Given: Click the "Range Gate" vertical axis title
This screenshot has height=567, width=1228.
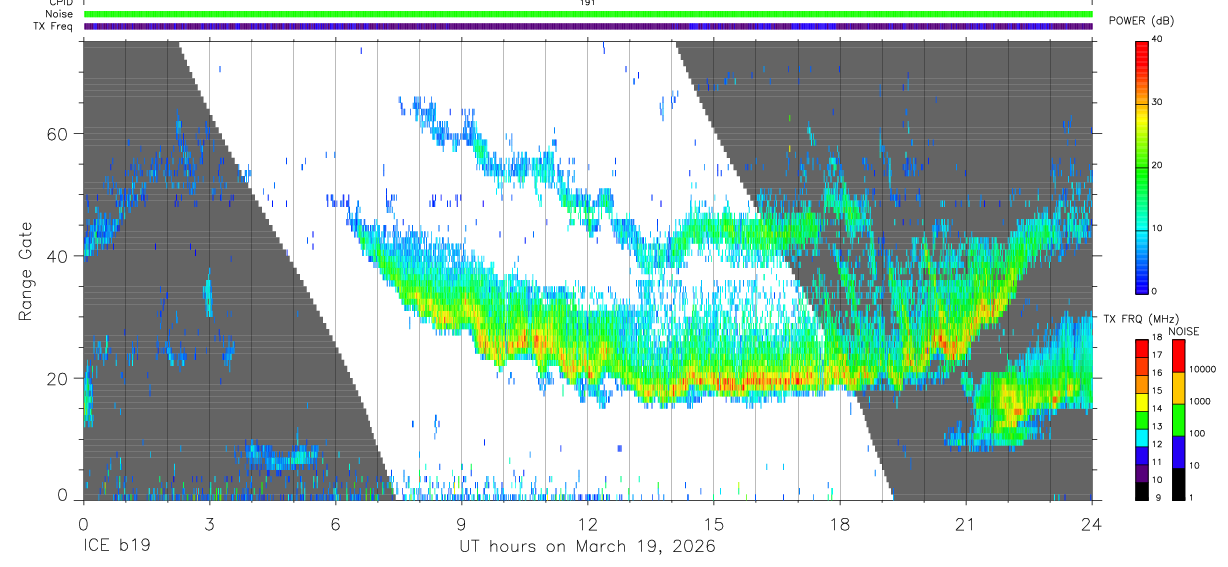Looking at the screenshot, I should [26, 270].
